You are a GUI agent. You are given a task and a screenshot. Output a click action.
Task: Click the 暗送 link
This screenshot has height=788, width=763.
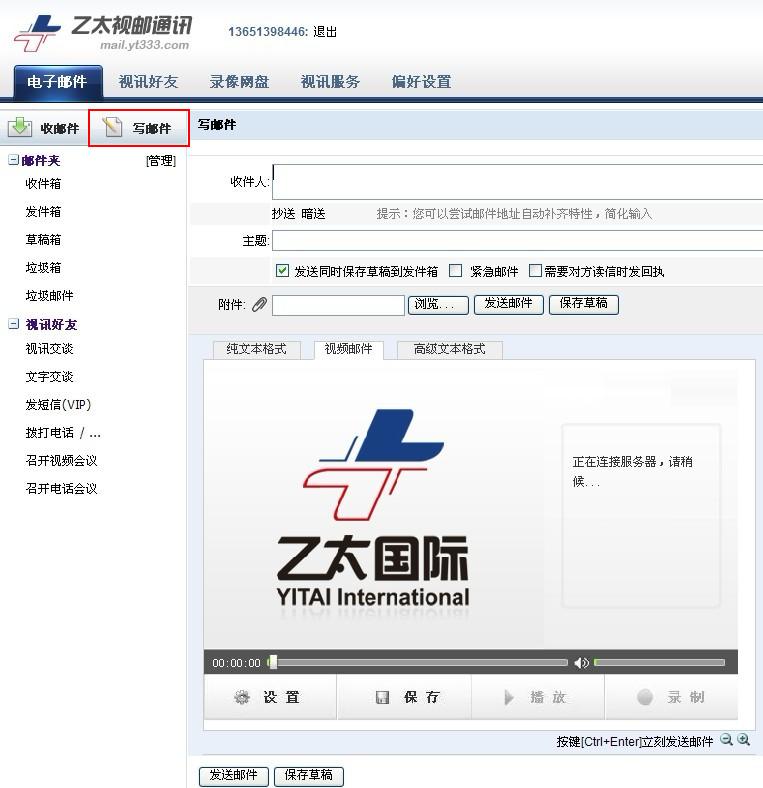313,214
